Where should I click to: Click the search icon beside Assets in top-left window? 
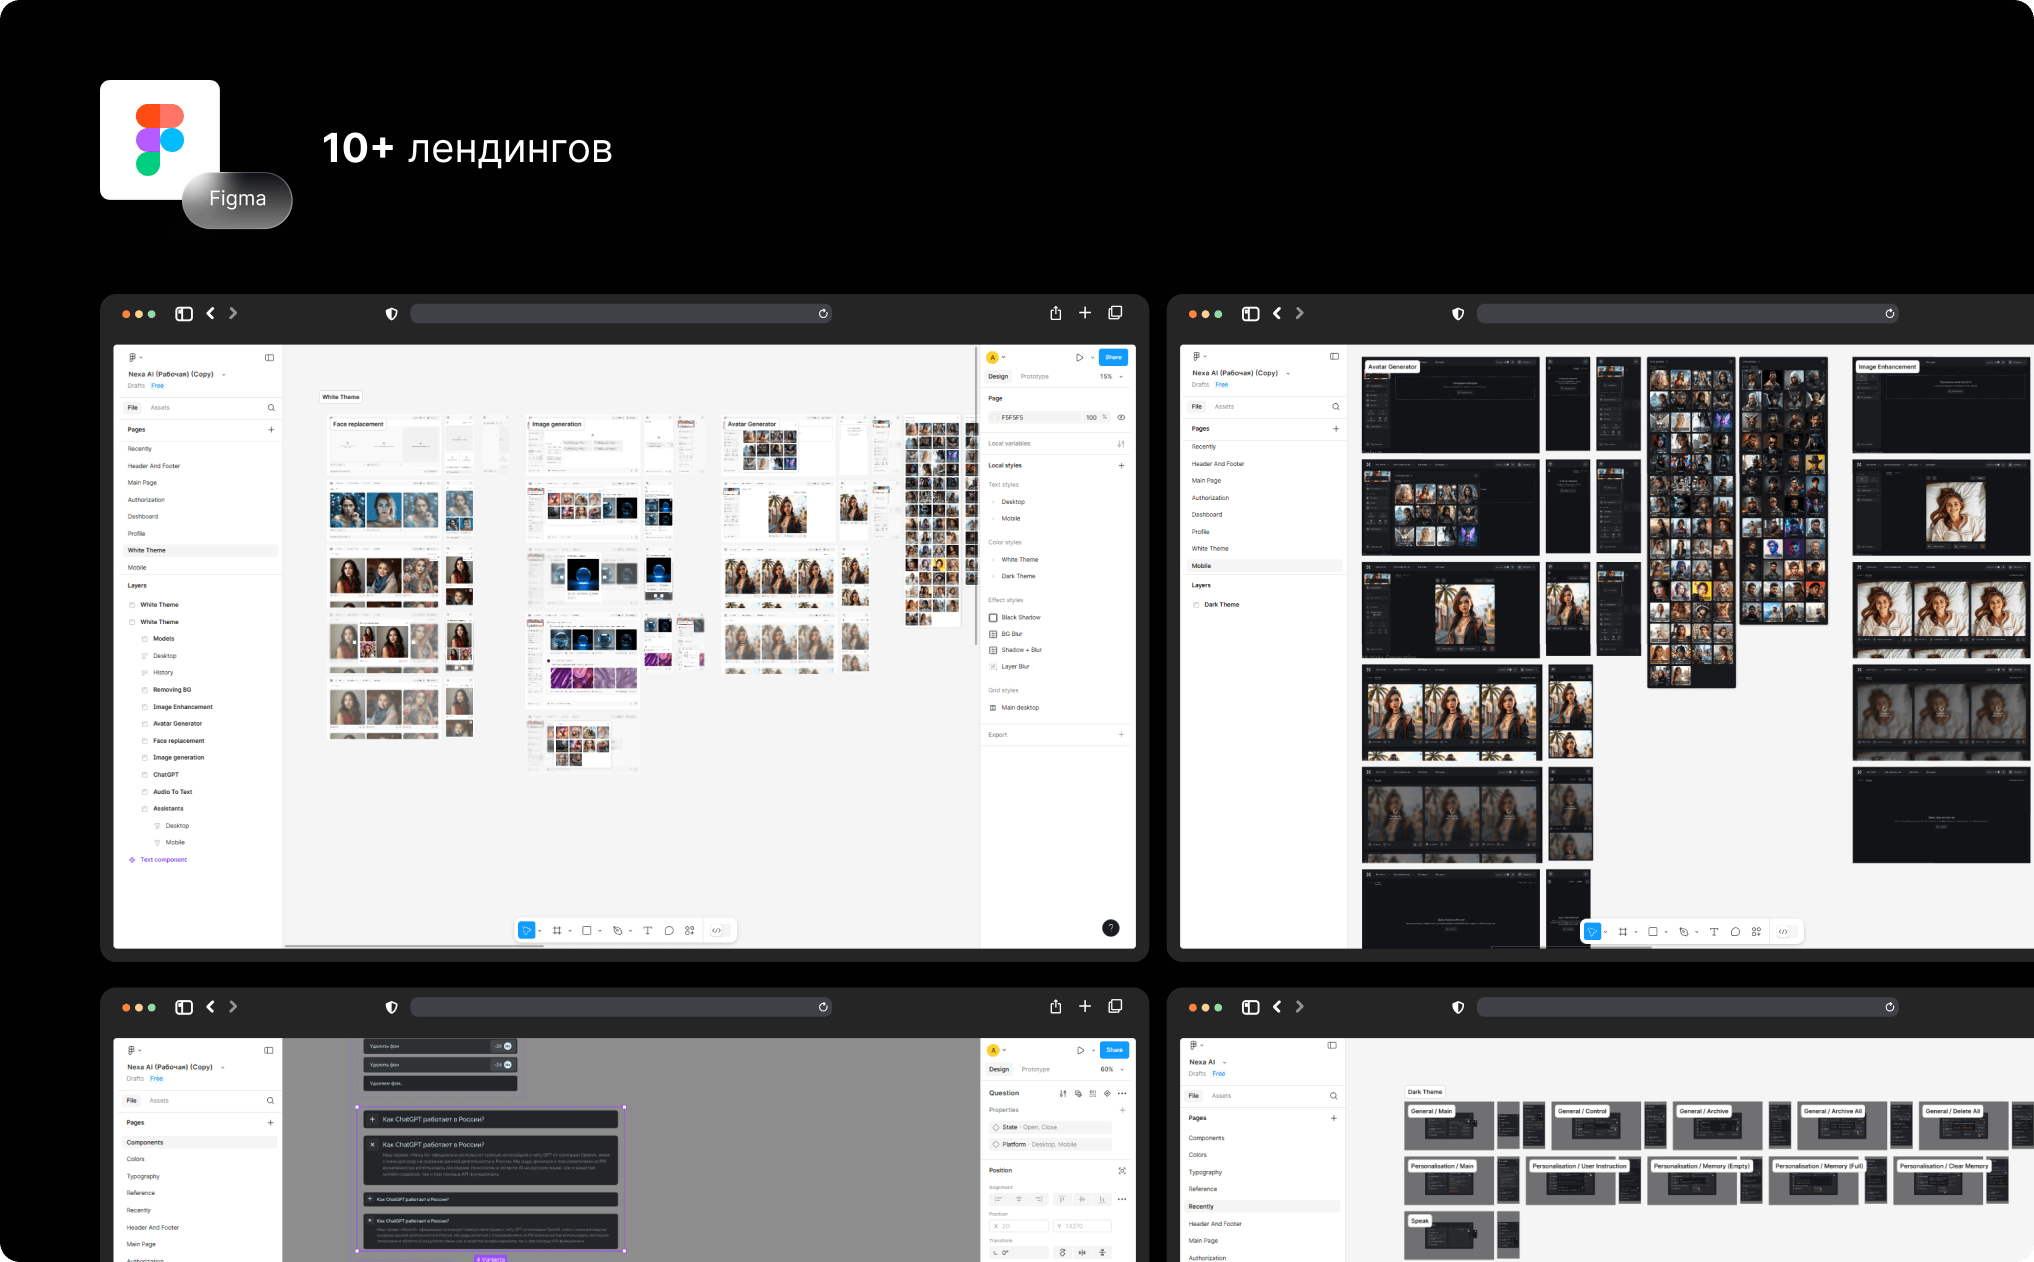pyautogui.click(x=271, y=408)
